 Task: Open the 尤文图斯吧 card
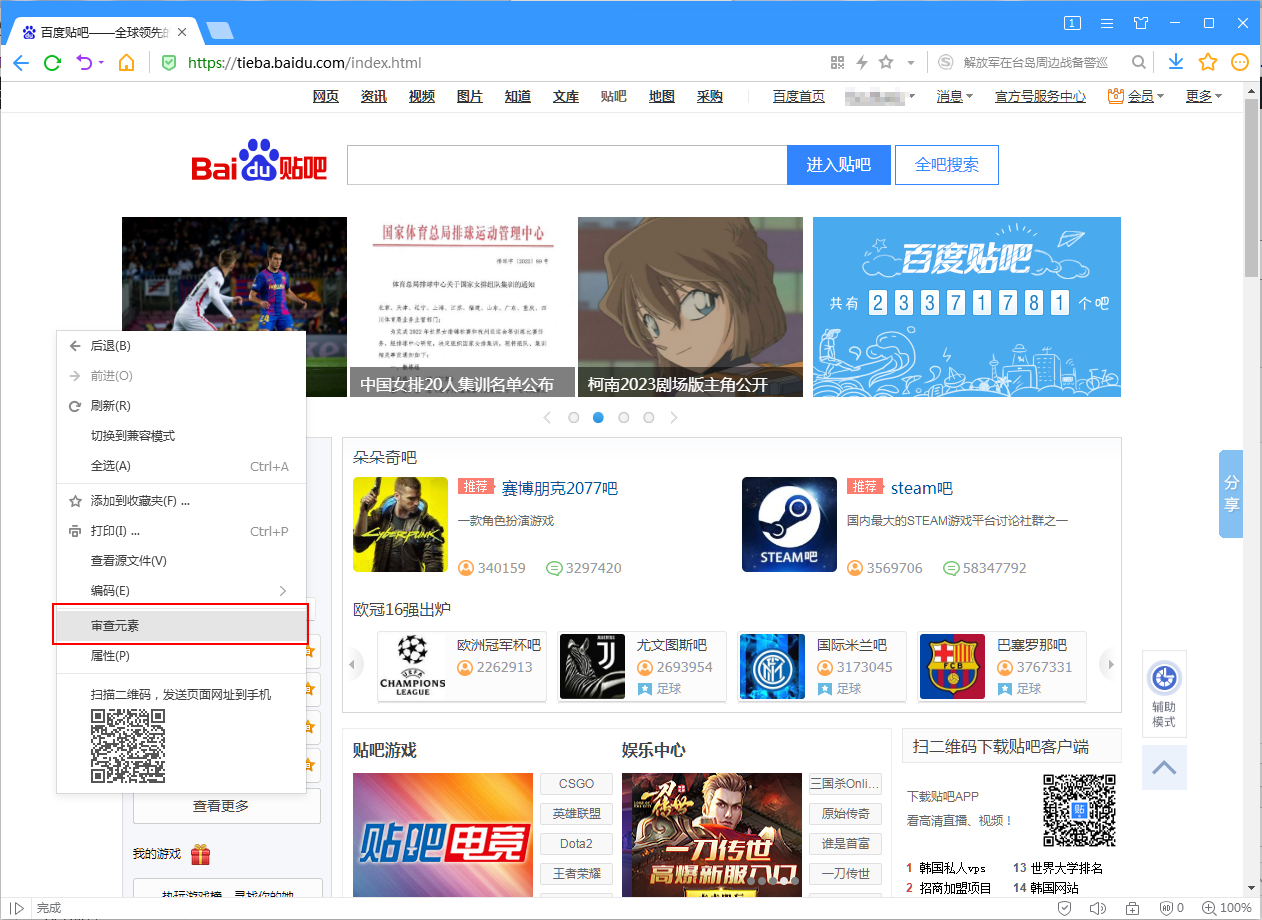642,666
